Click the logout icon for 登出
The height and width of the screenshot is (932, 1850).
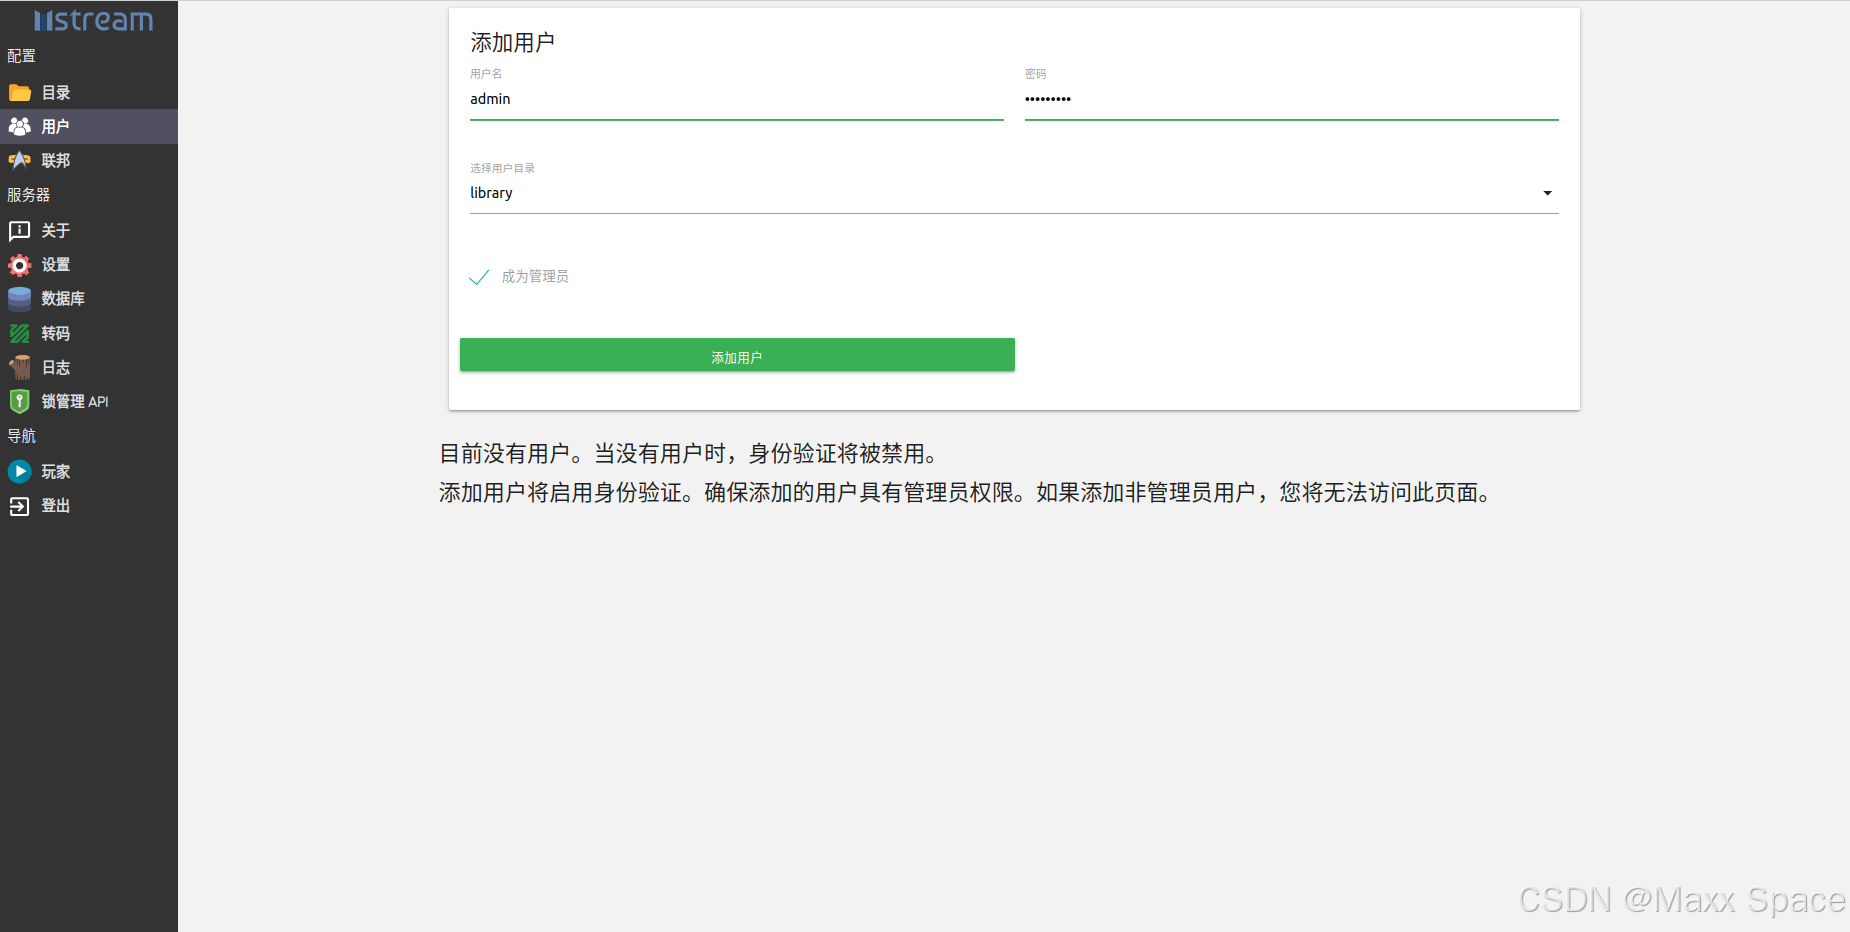[x=20, y=506]
